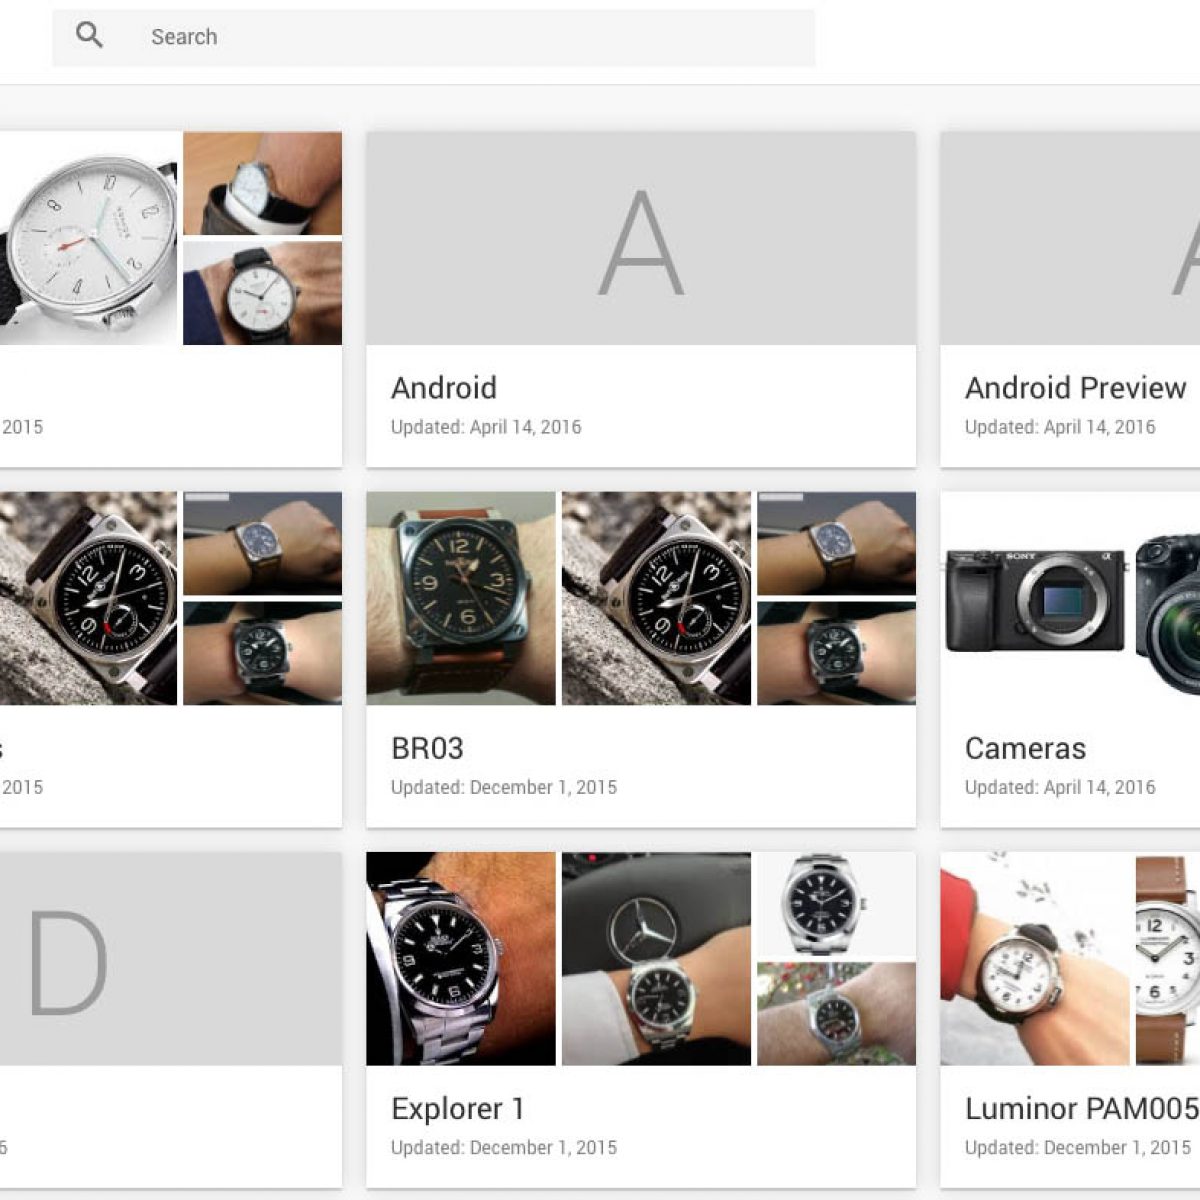Click the gray letter D placeholder cover
Viewport: 1200px width, 1200px height.
coord(170,959)
